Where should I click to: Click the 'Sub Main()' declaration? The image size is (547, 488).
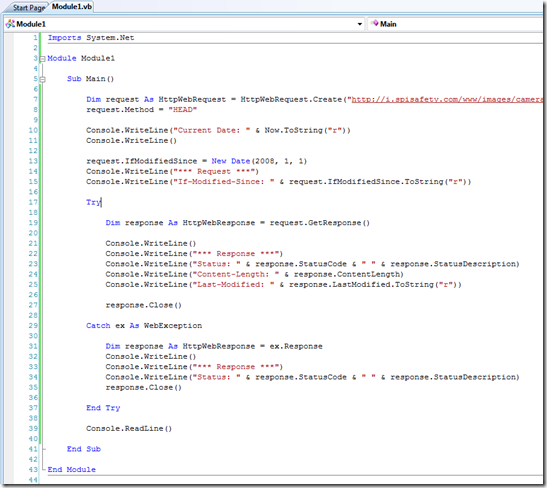90,79
